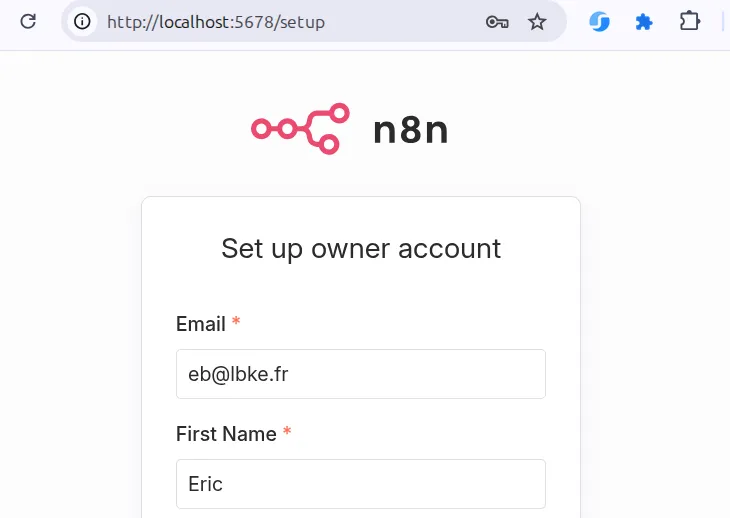View site information for localhost
The width and height of the screenshot is (730, 518).
pos(82,21)
